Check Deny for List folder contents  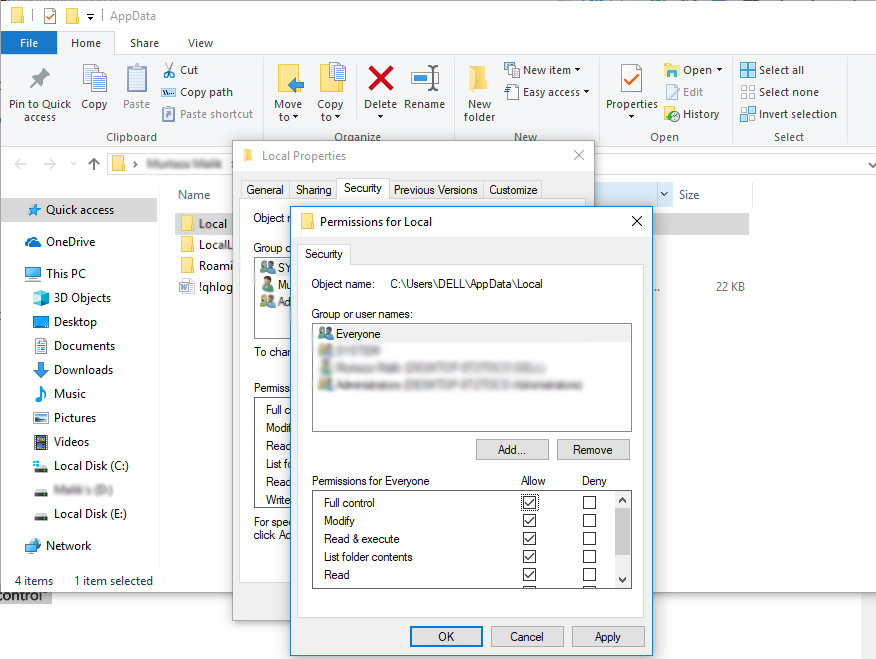tap(589, 556)
